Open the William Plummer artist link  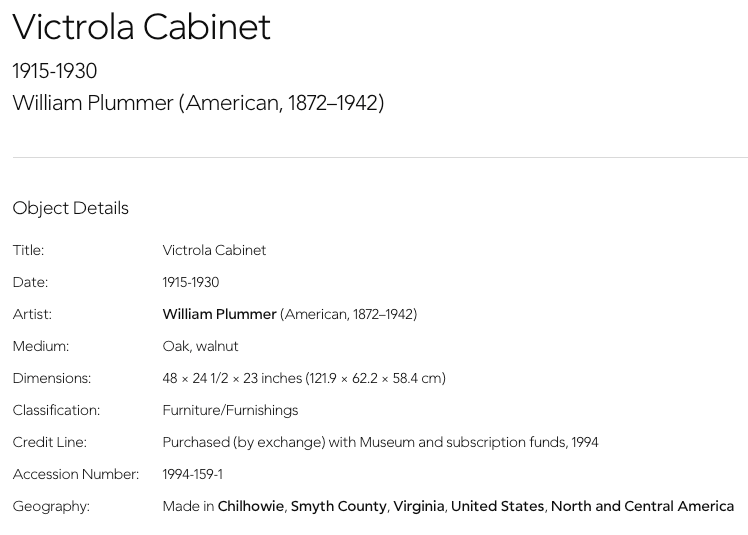(x=219, y=314)
